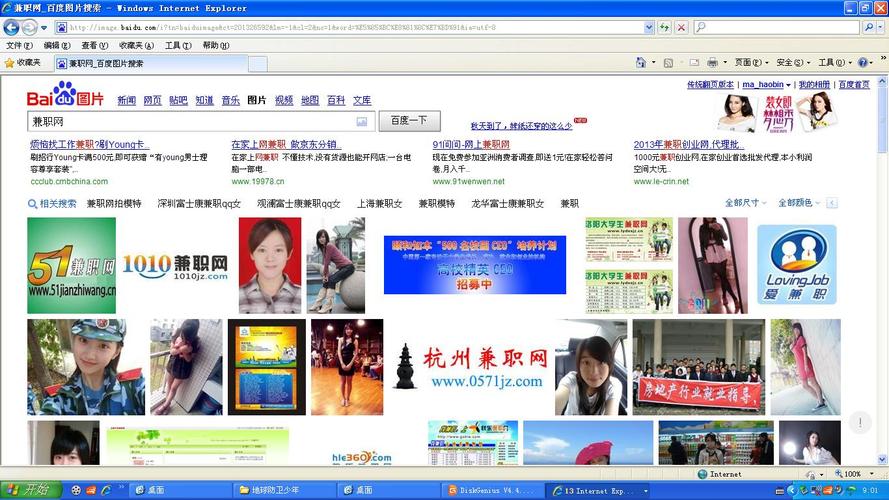The height and width of the screenshot is (500, 889).
Task: Select the 兼职网_百度图片搜索 browser tab
Action: (100, 63)
